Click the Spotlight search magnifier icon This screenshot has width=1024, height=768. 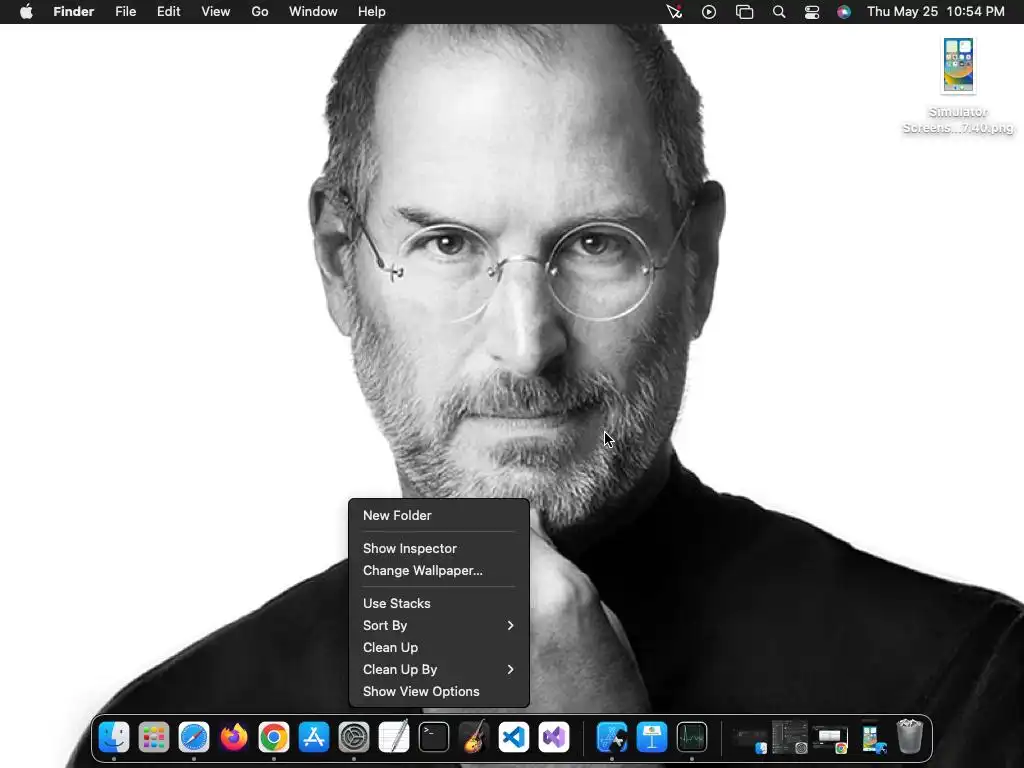[778, 12]
